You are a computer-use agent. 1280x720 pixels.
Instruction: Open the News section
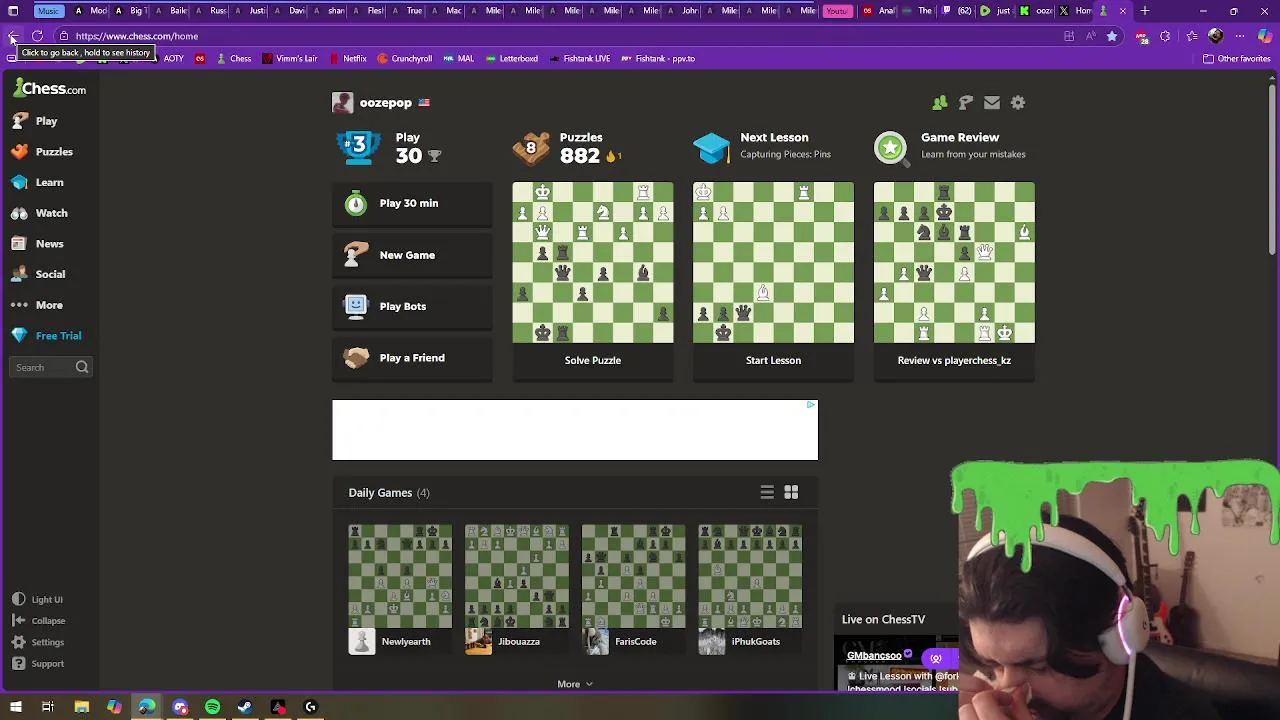pos(38,244)
